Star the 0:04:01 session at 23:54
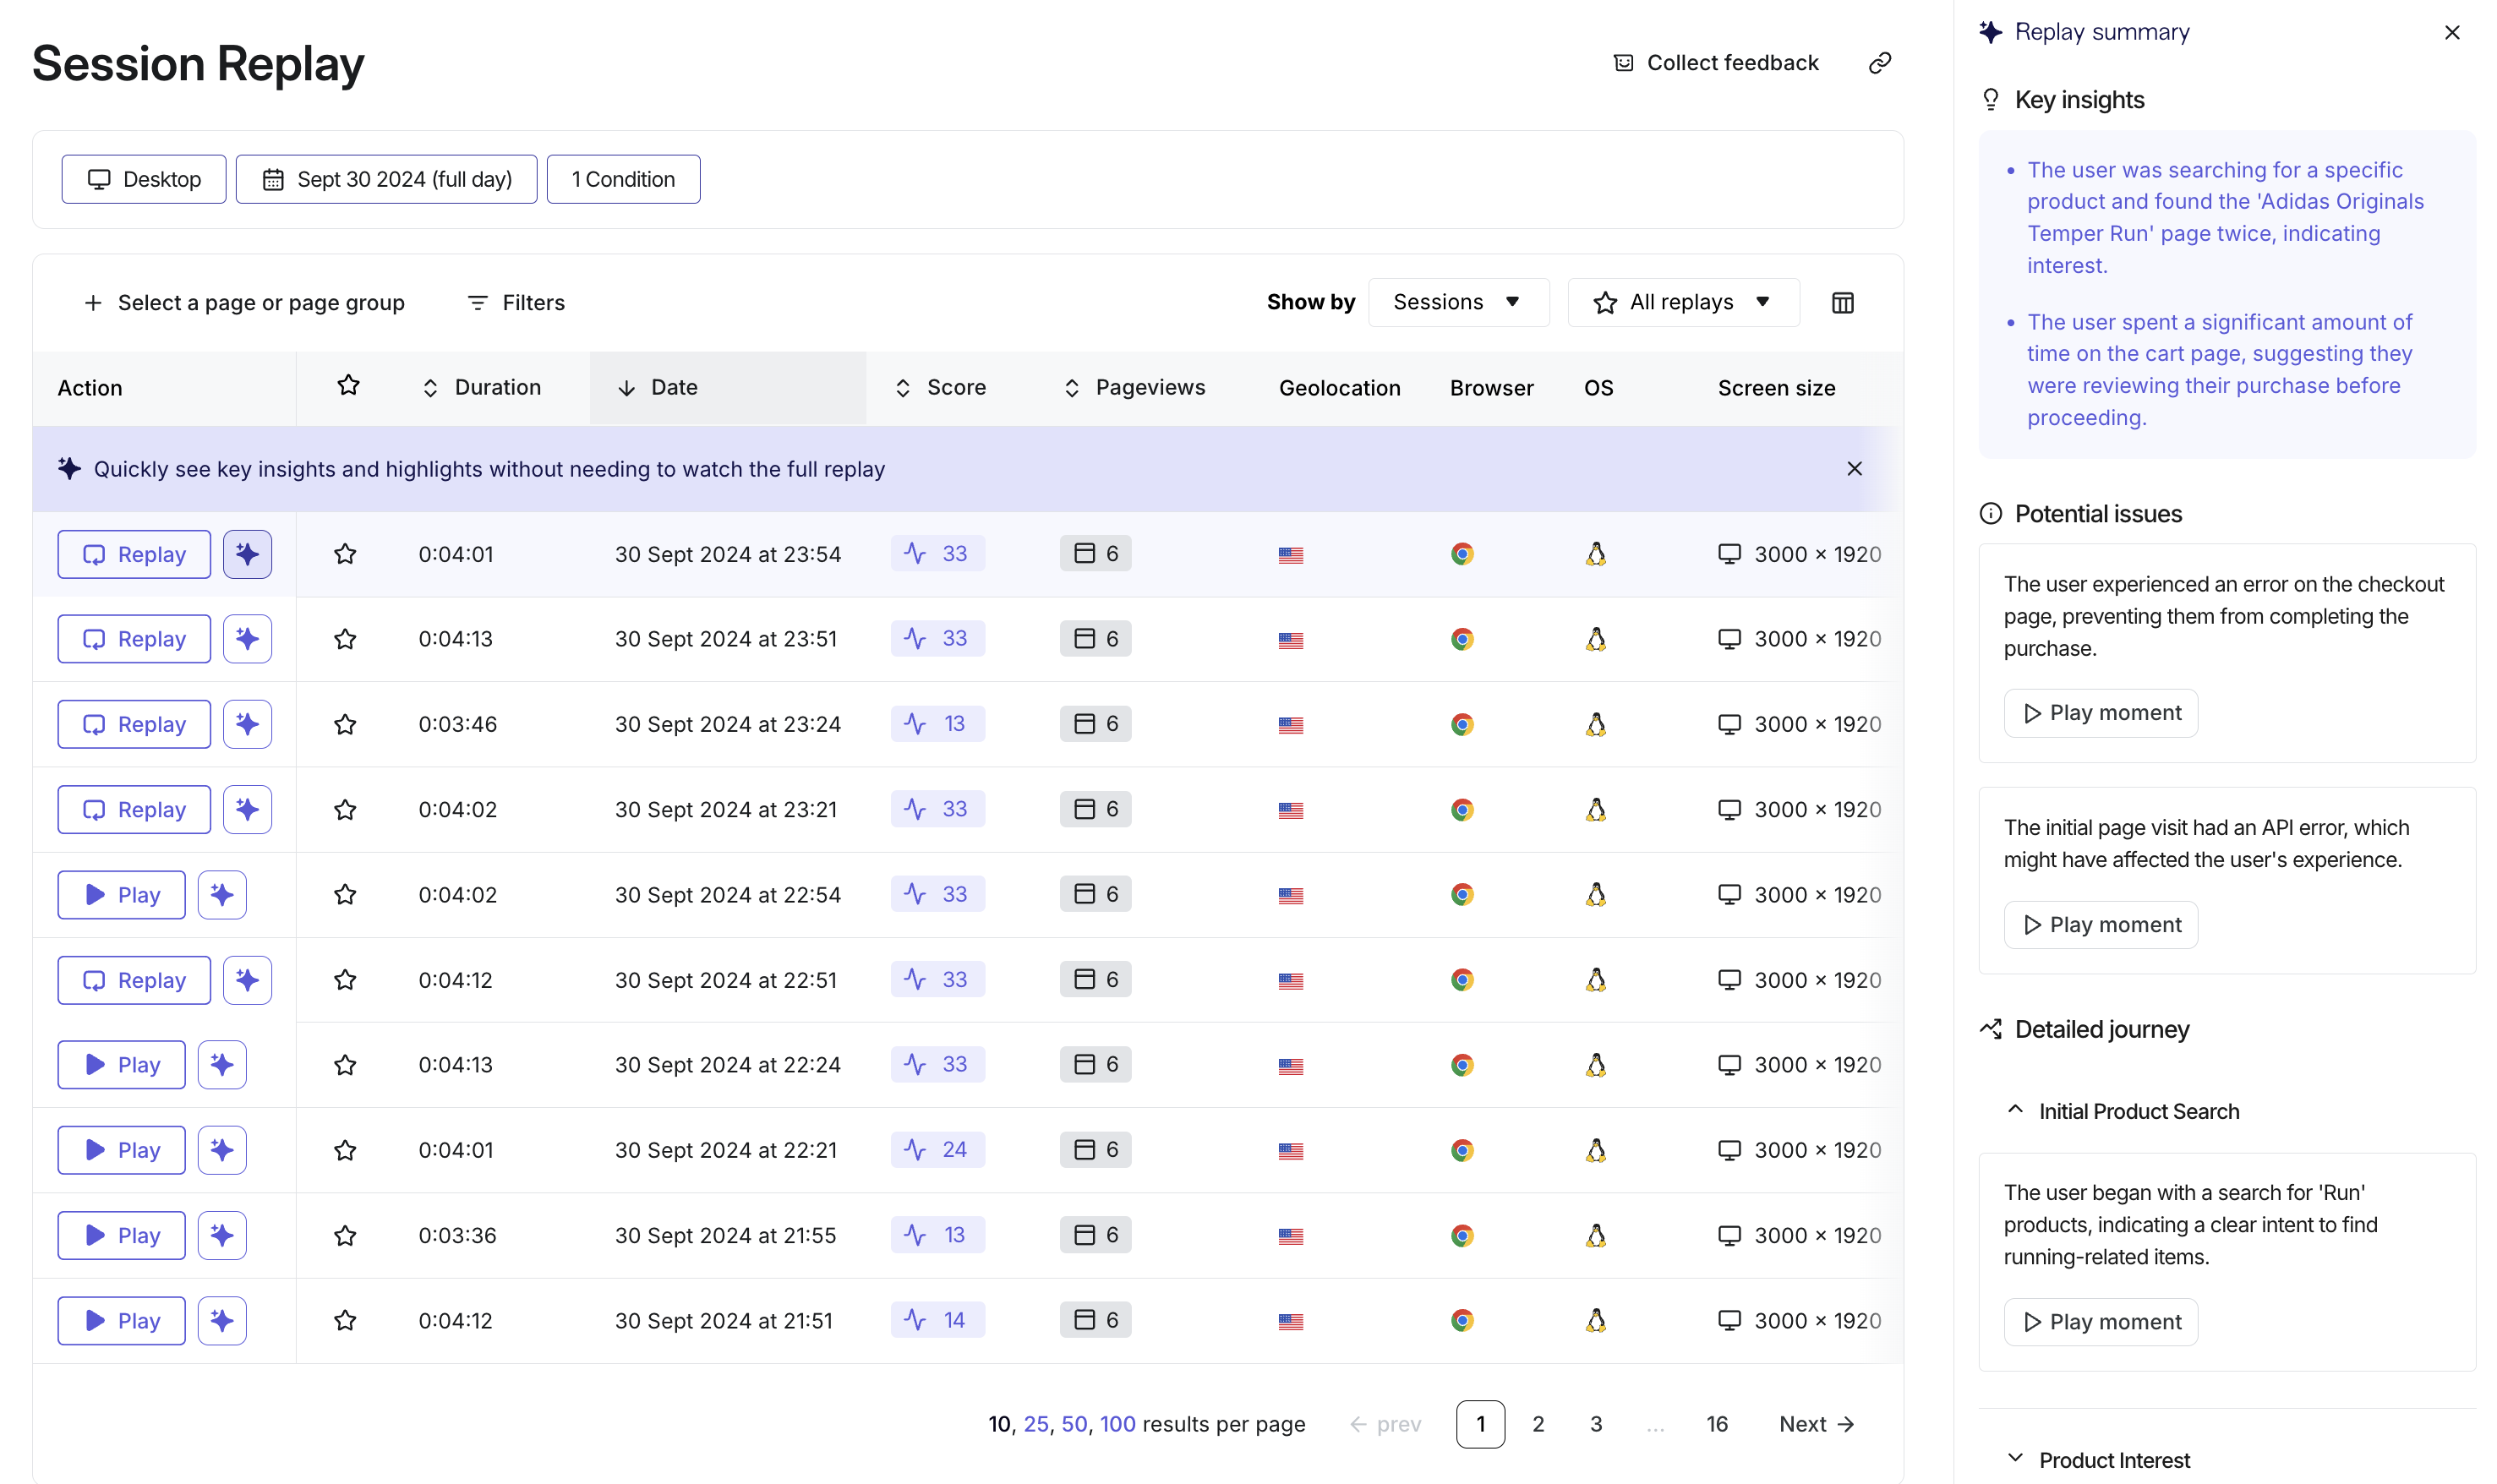Viewport: 2497px width, 1484px height. click(345, 554)
